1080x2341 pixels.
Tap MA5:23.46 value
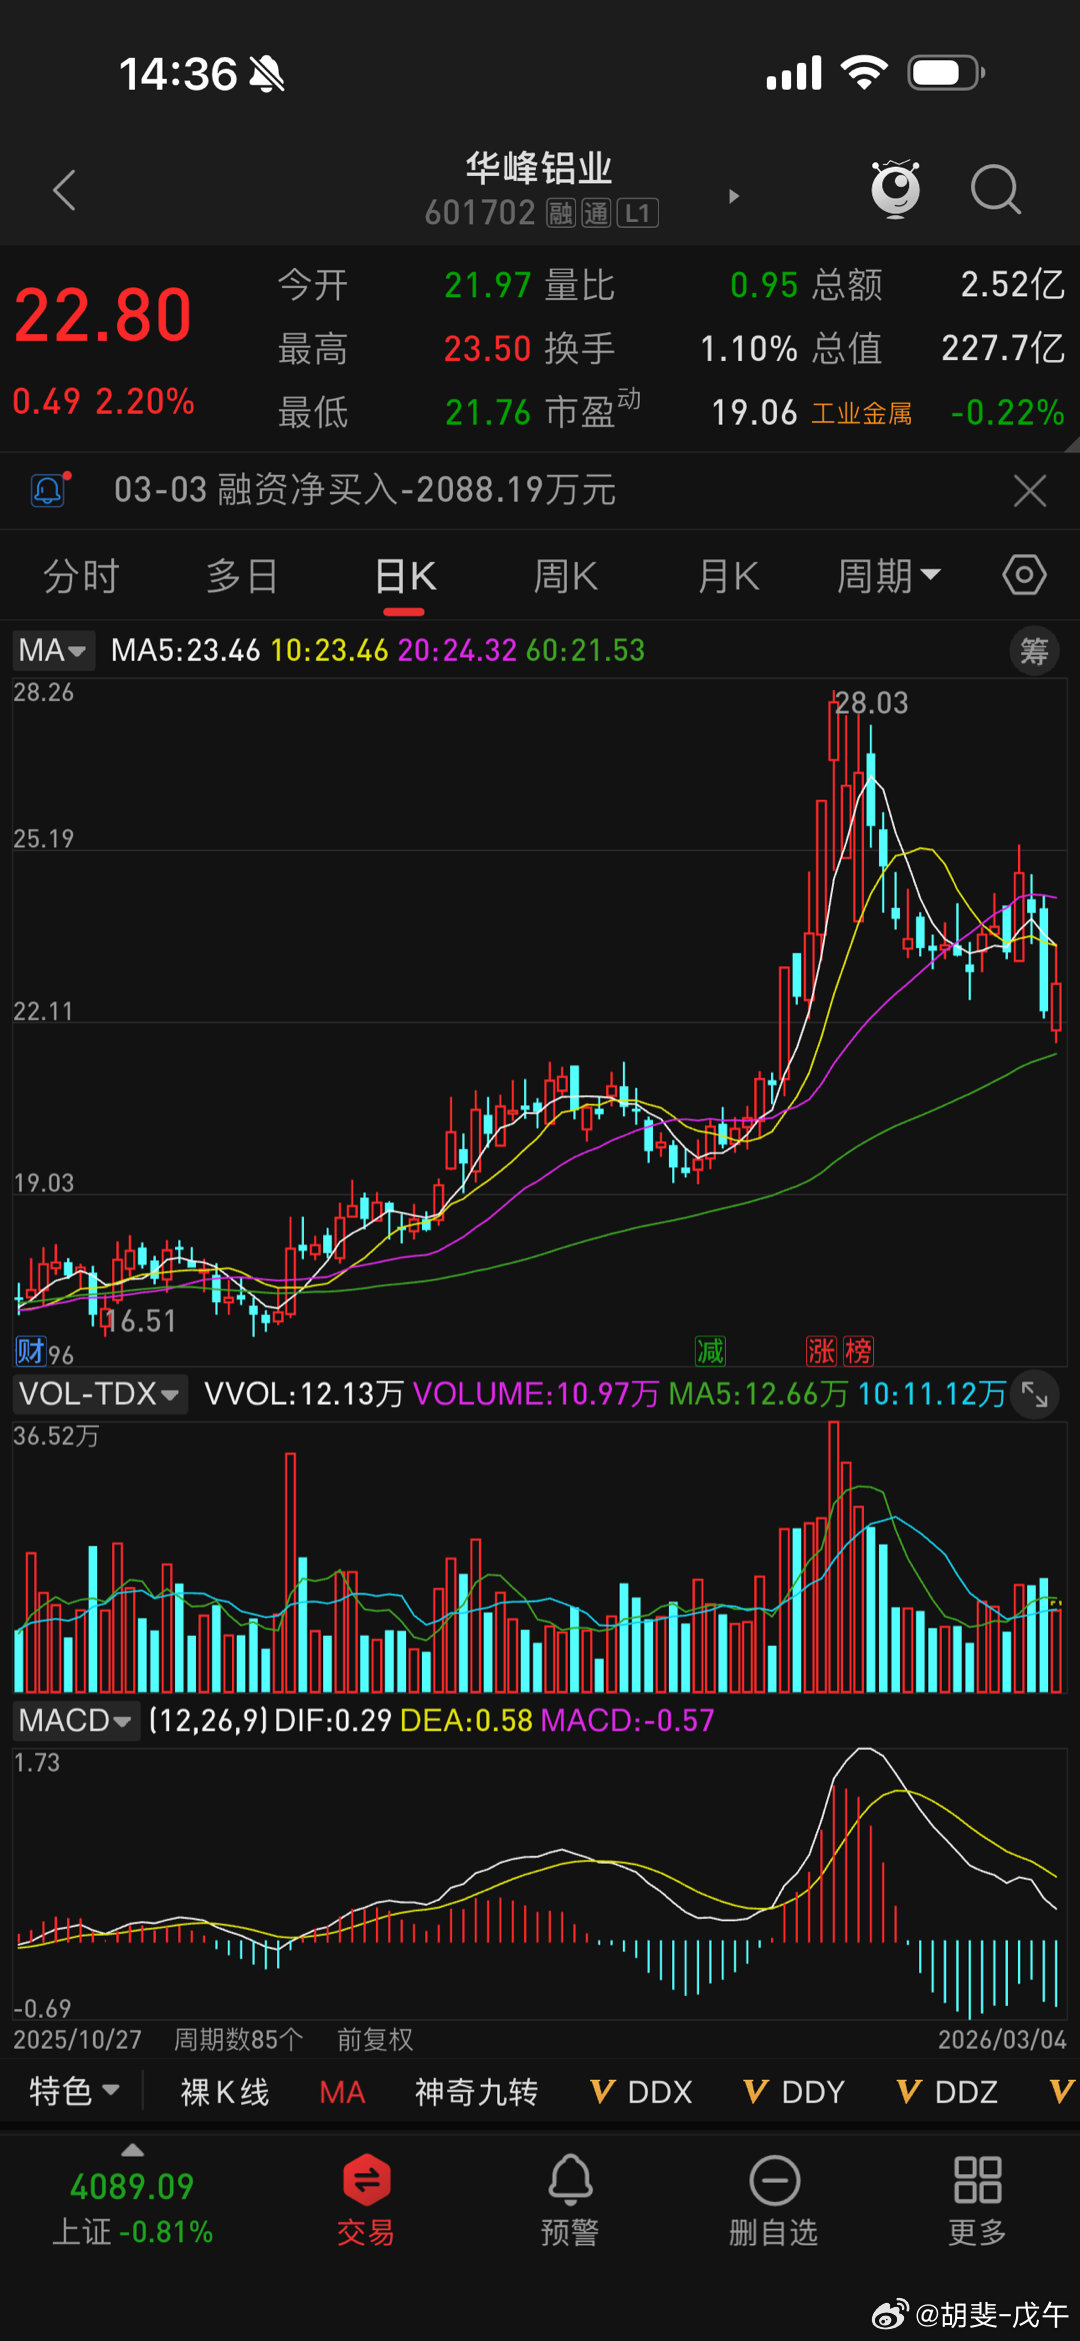[x=185, y=651]
